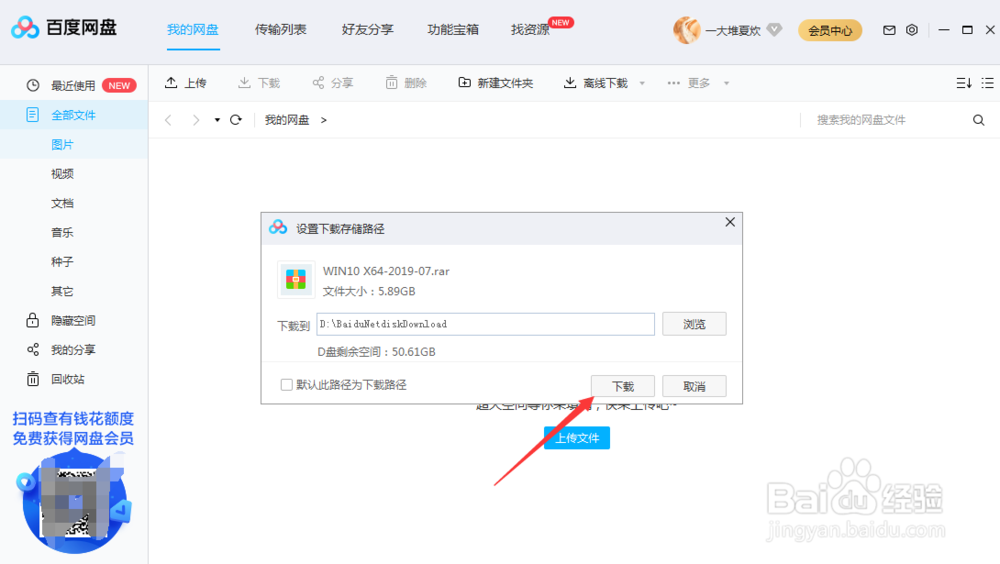Click the Download toolbar button
The width and height of the screenshot is (1000, 564).
(259, 83)
